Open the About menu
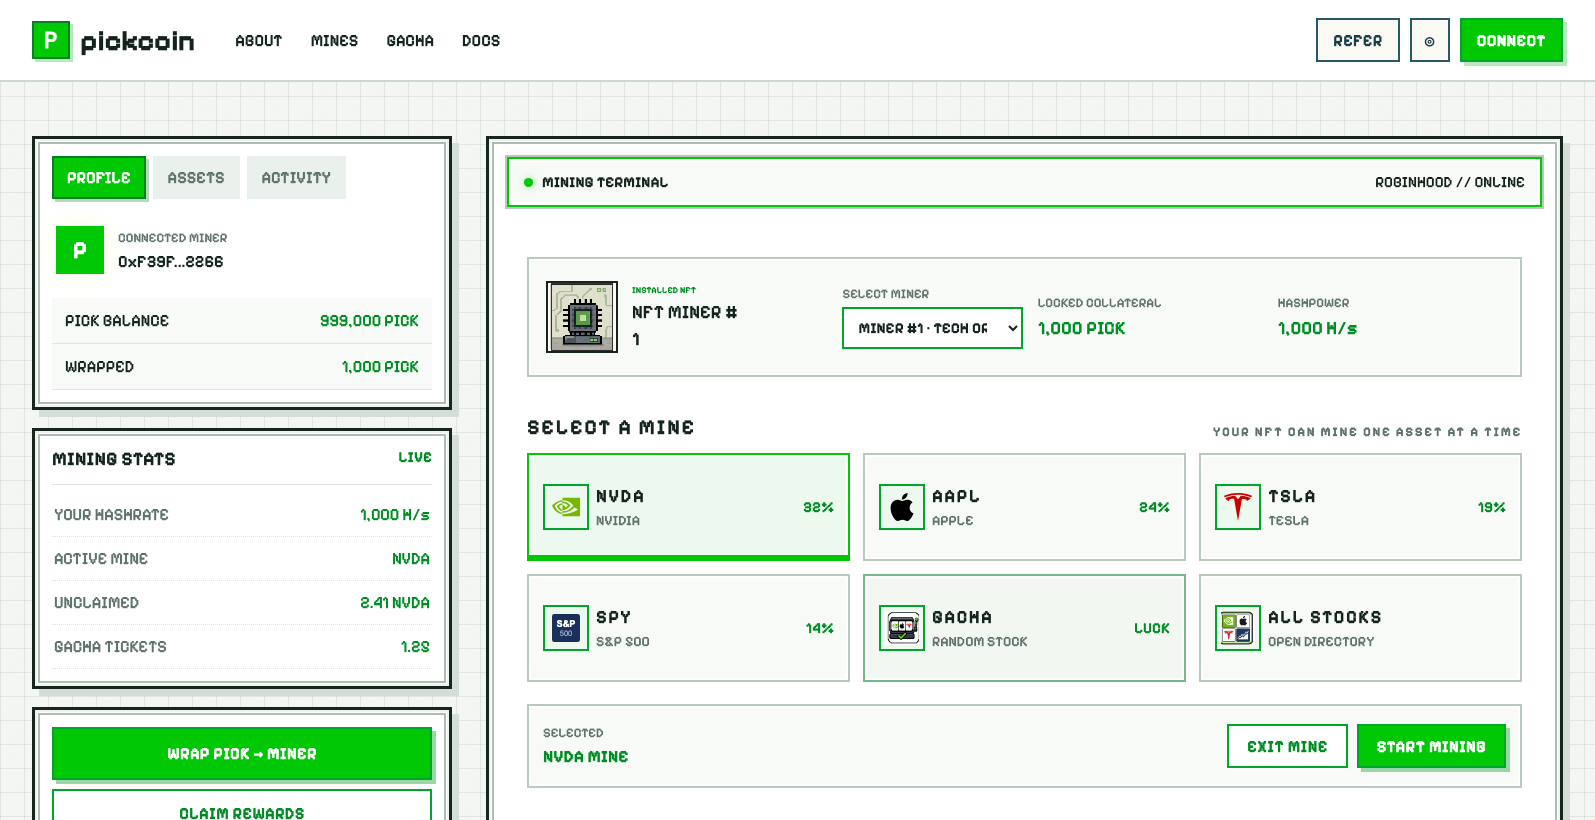The image size is (1595, 820). coord(258,41)
